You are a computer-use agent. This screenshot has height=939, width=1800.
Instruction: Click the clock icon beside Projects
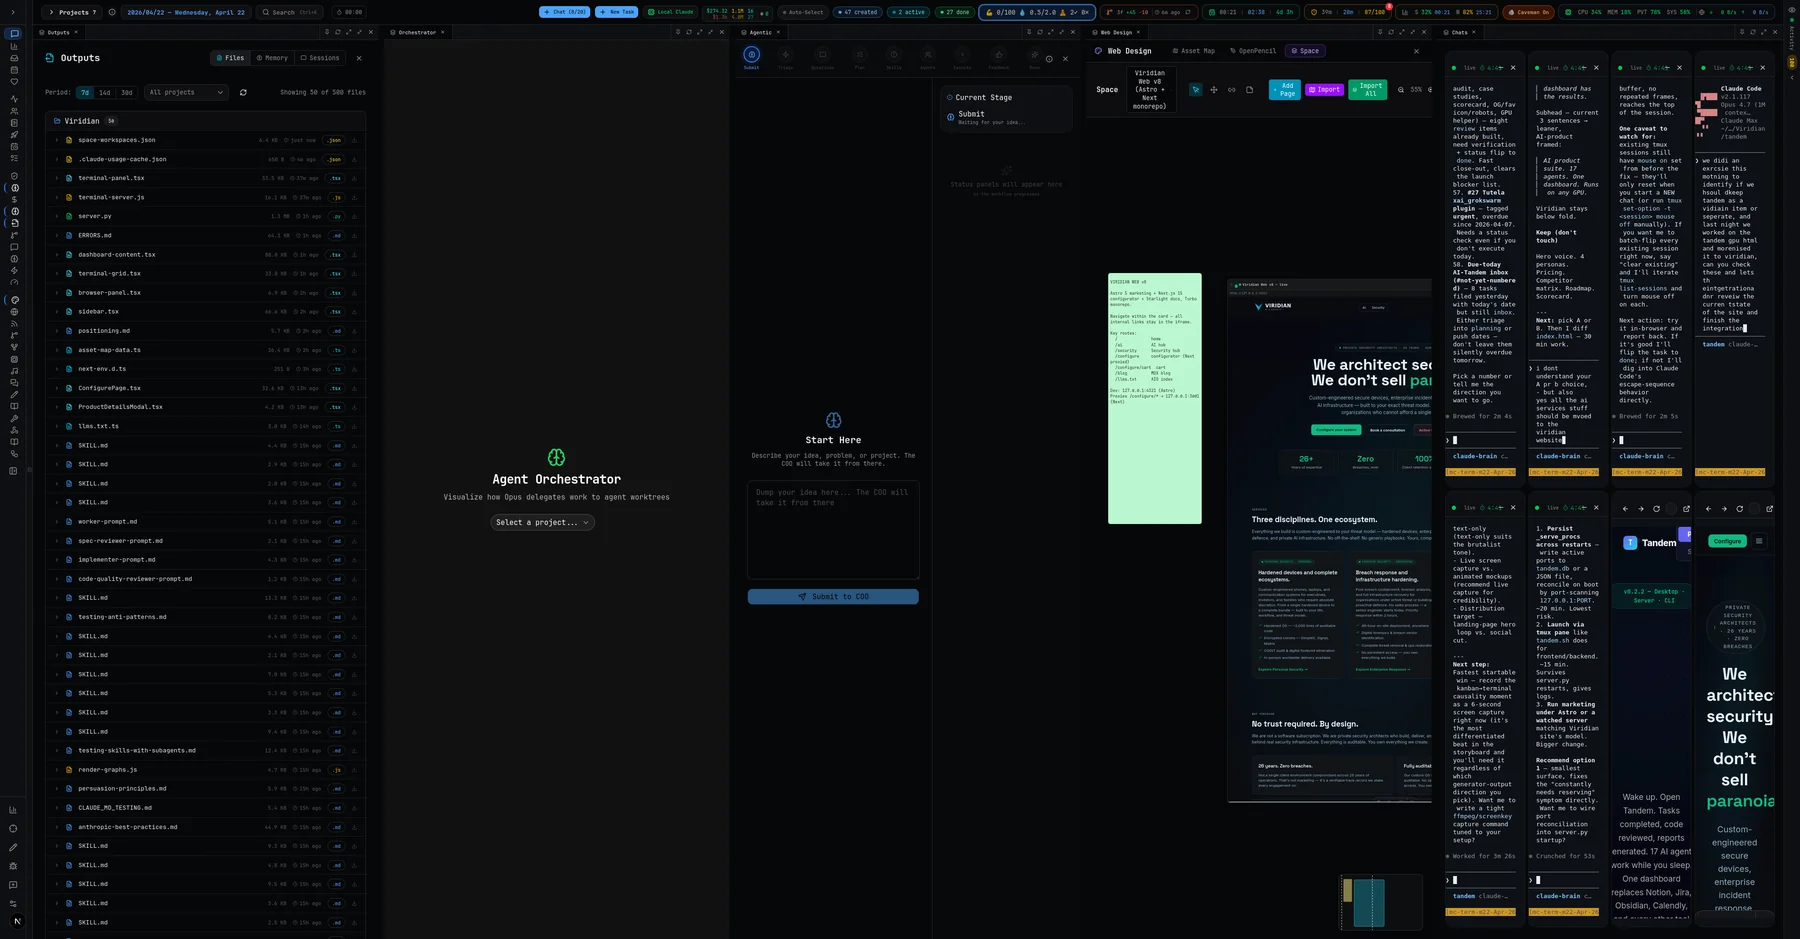[111, 12]
